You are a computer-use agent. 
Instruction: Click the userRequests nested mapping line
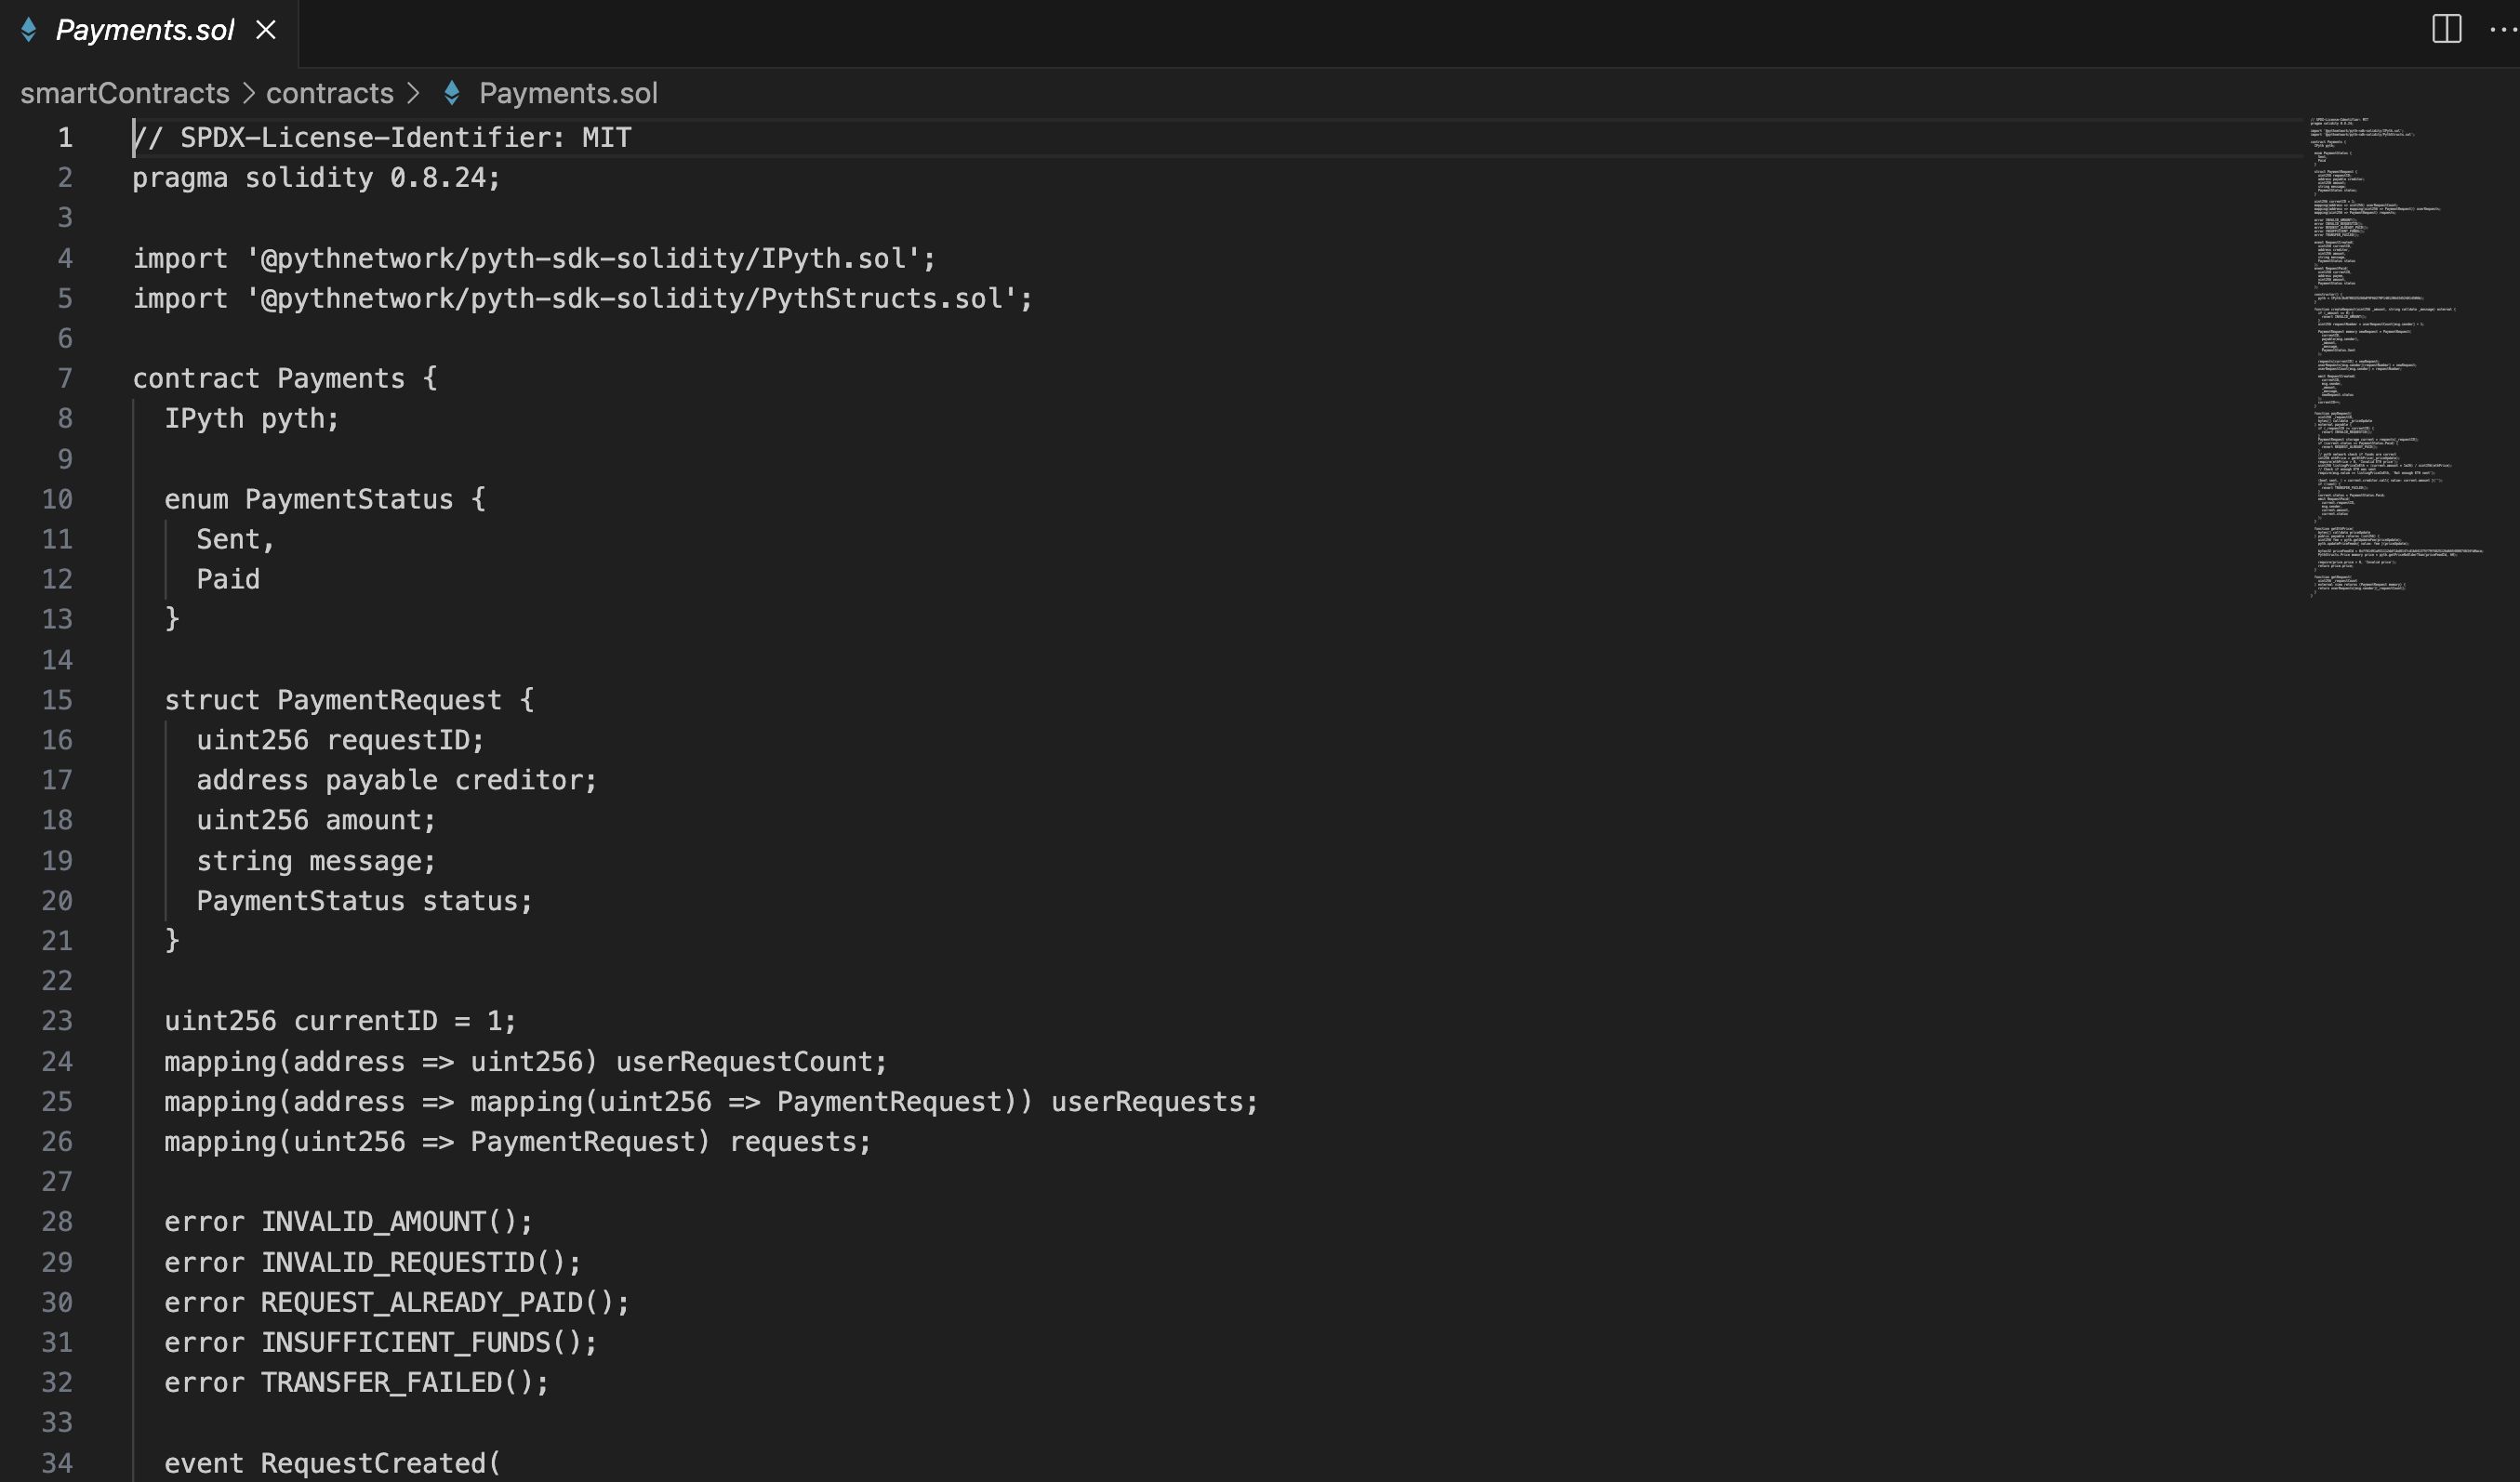pos(711,1101)
